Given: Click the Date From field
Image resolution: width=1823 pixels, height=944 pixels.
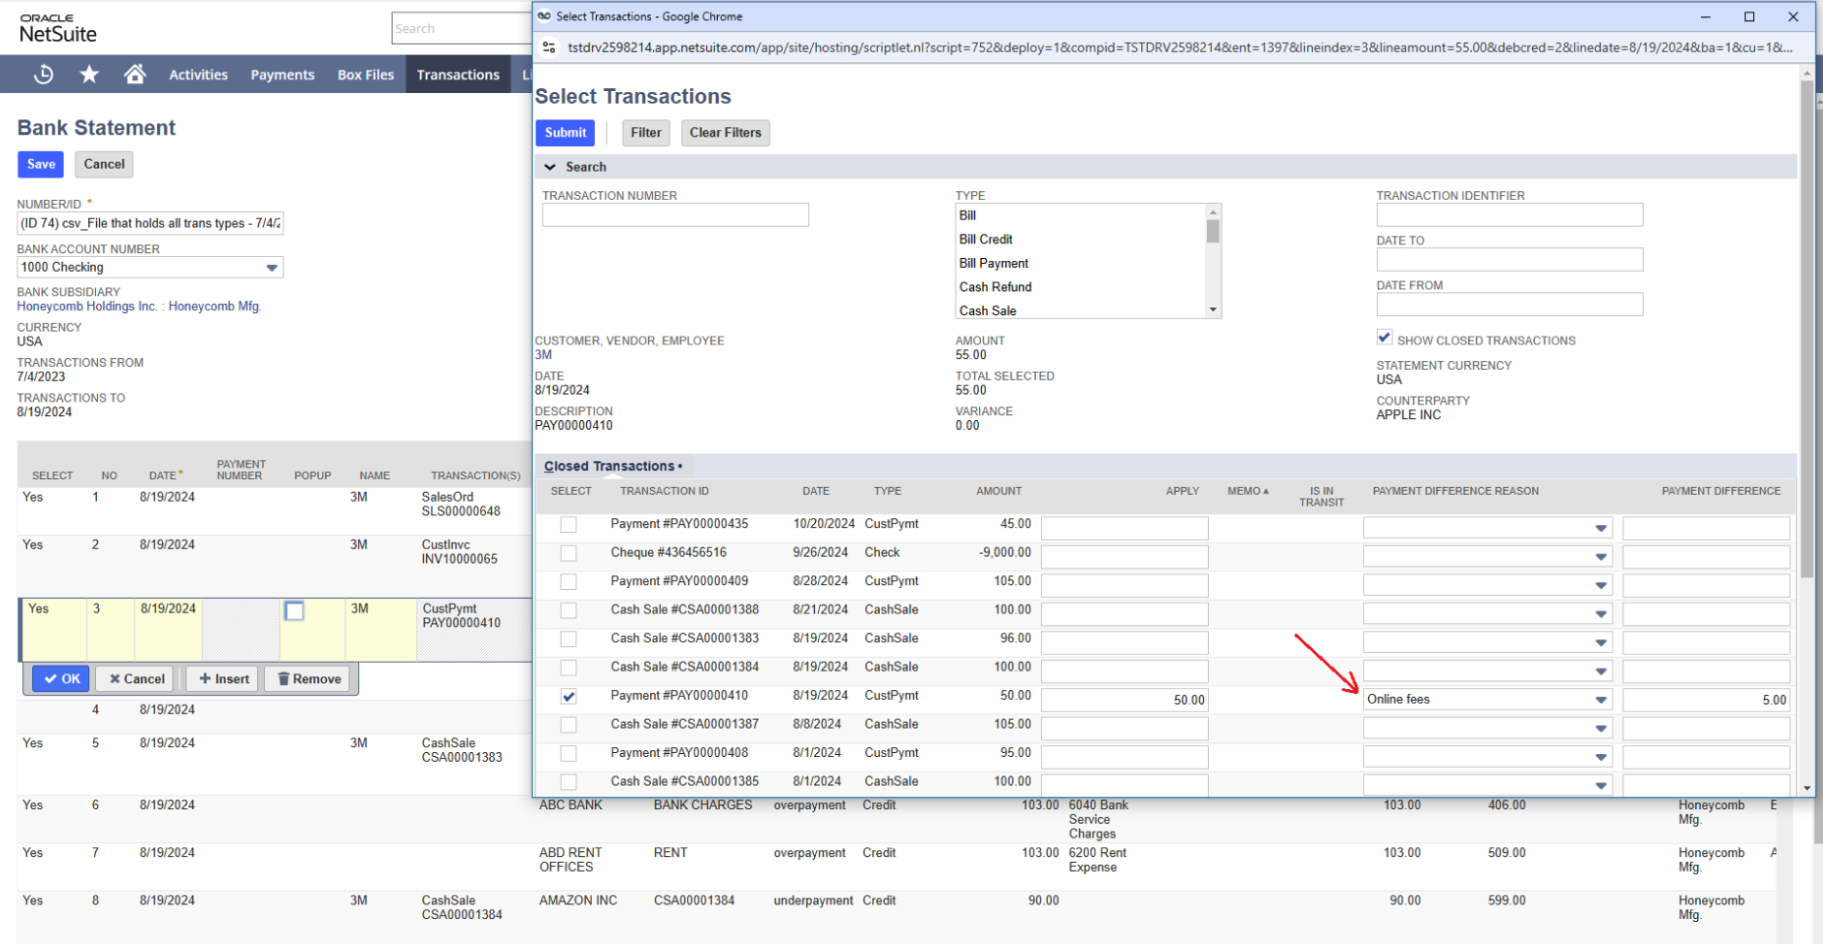Looking at the screenshot, I should pos(1509,304).
